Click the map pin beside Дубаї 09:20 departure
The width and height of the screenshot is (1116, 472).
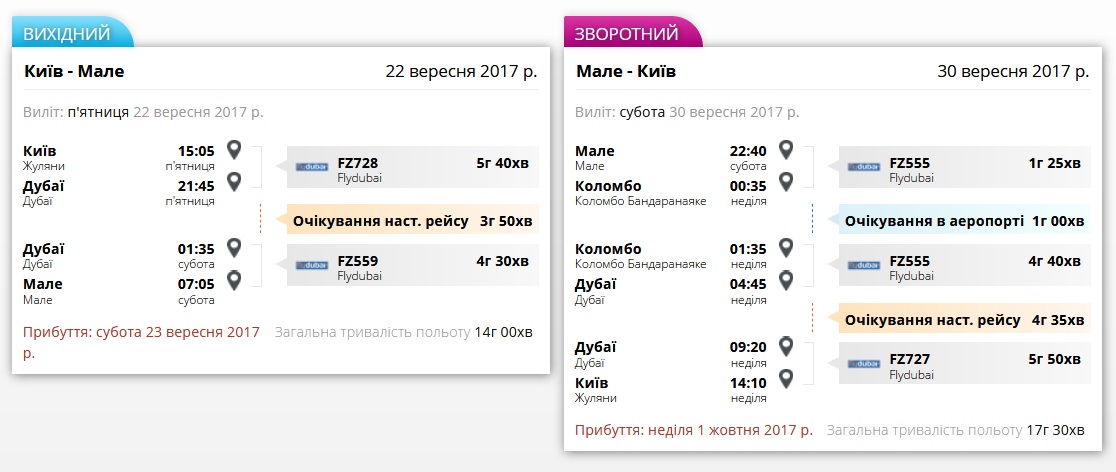click(x=786, y=346)
